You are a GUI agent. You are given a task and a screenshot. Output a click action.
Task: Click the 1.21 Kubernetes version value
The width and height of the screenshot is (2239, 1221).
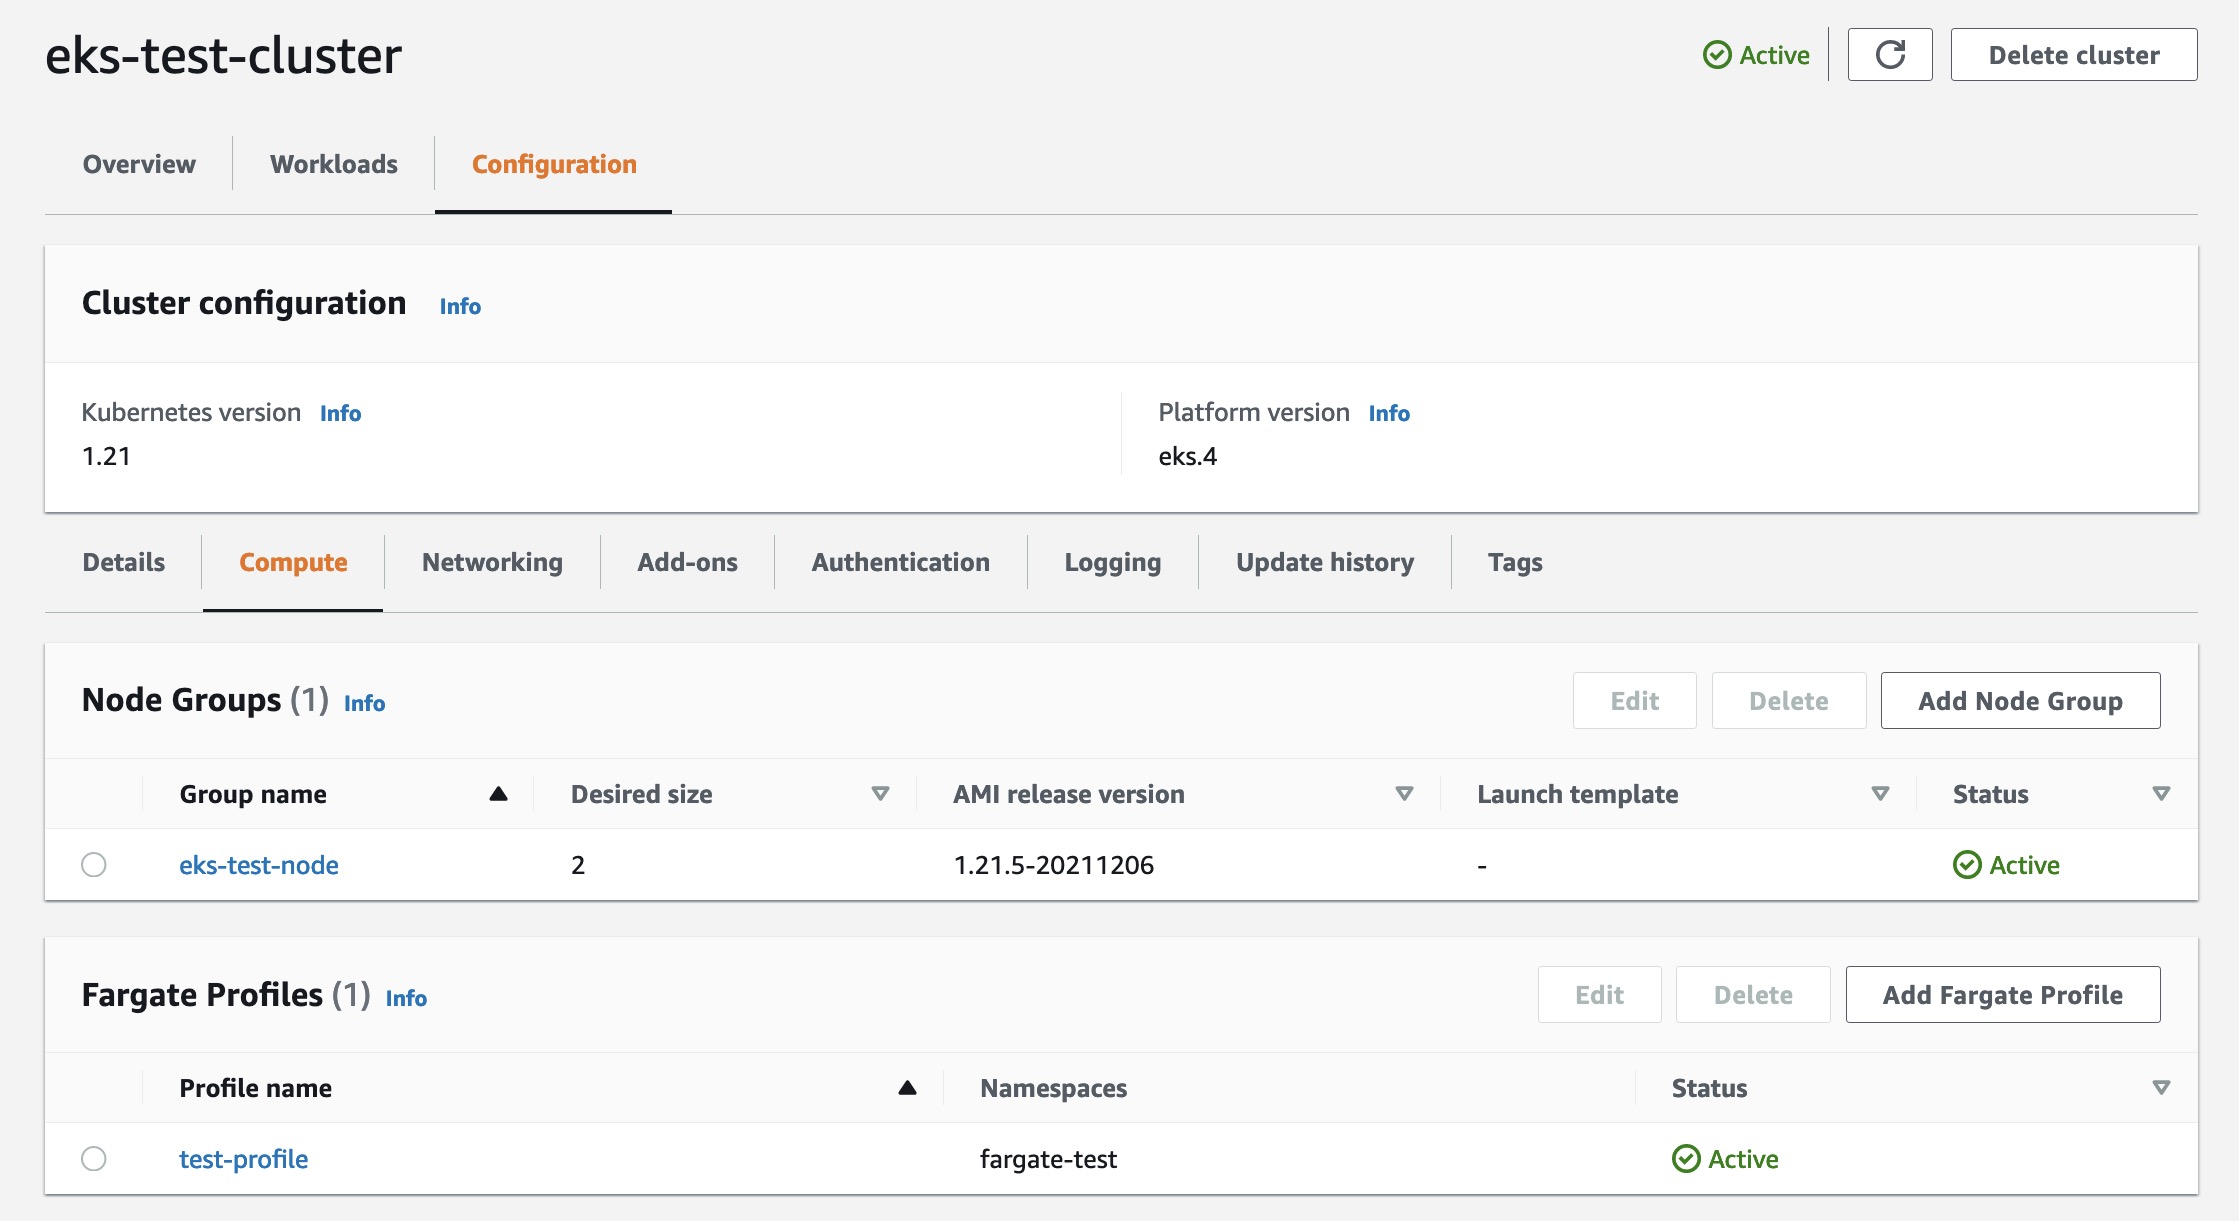(x=106, y=457)
